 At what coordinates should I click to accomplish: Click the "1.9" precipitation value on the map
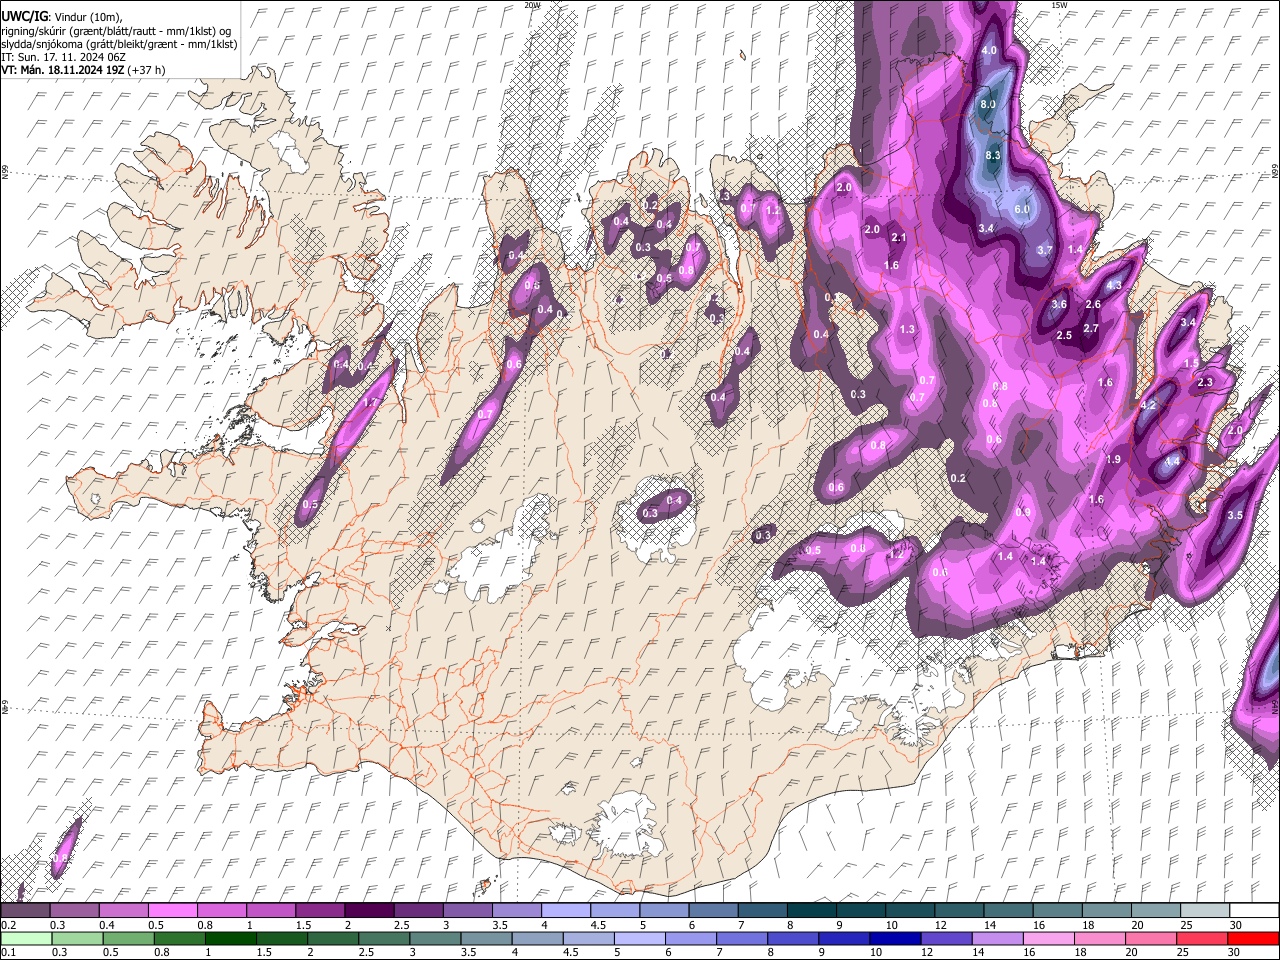(1113, 459)
